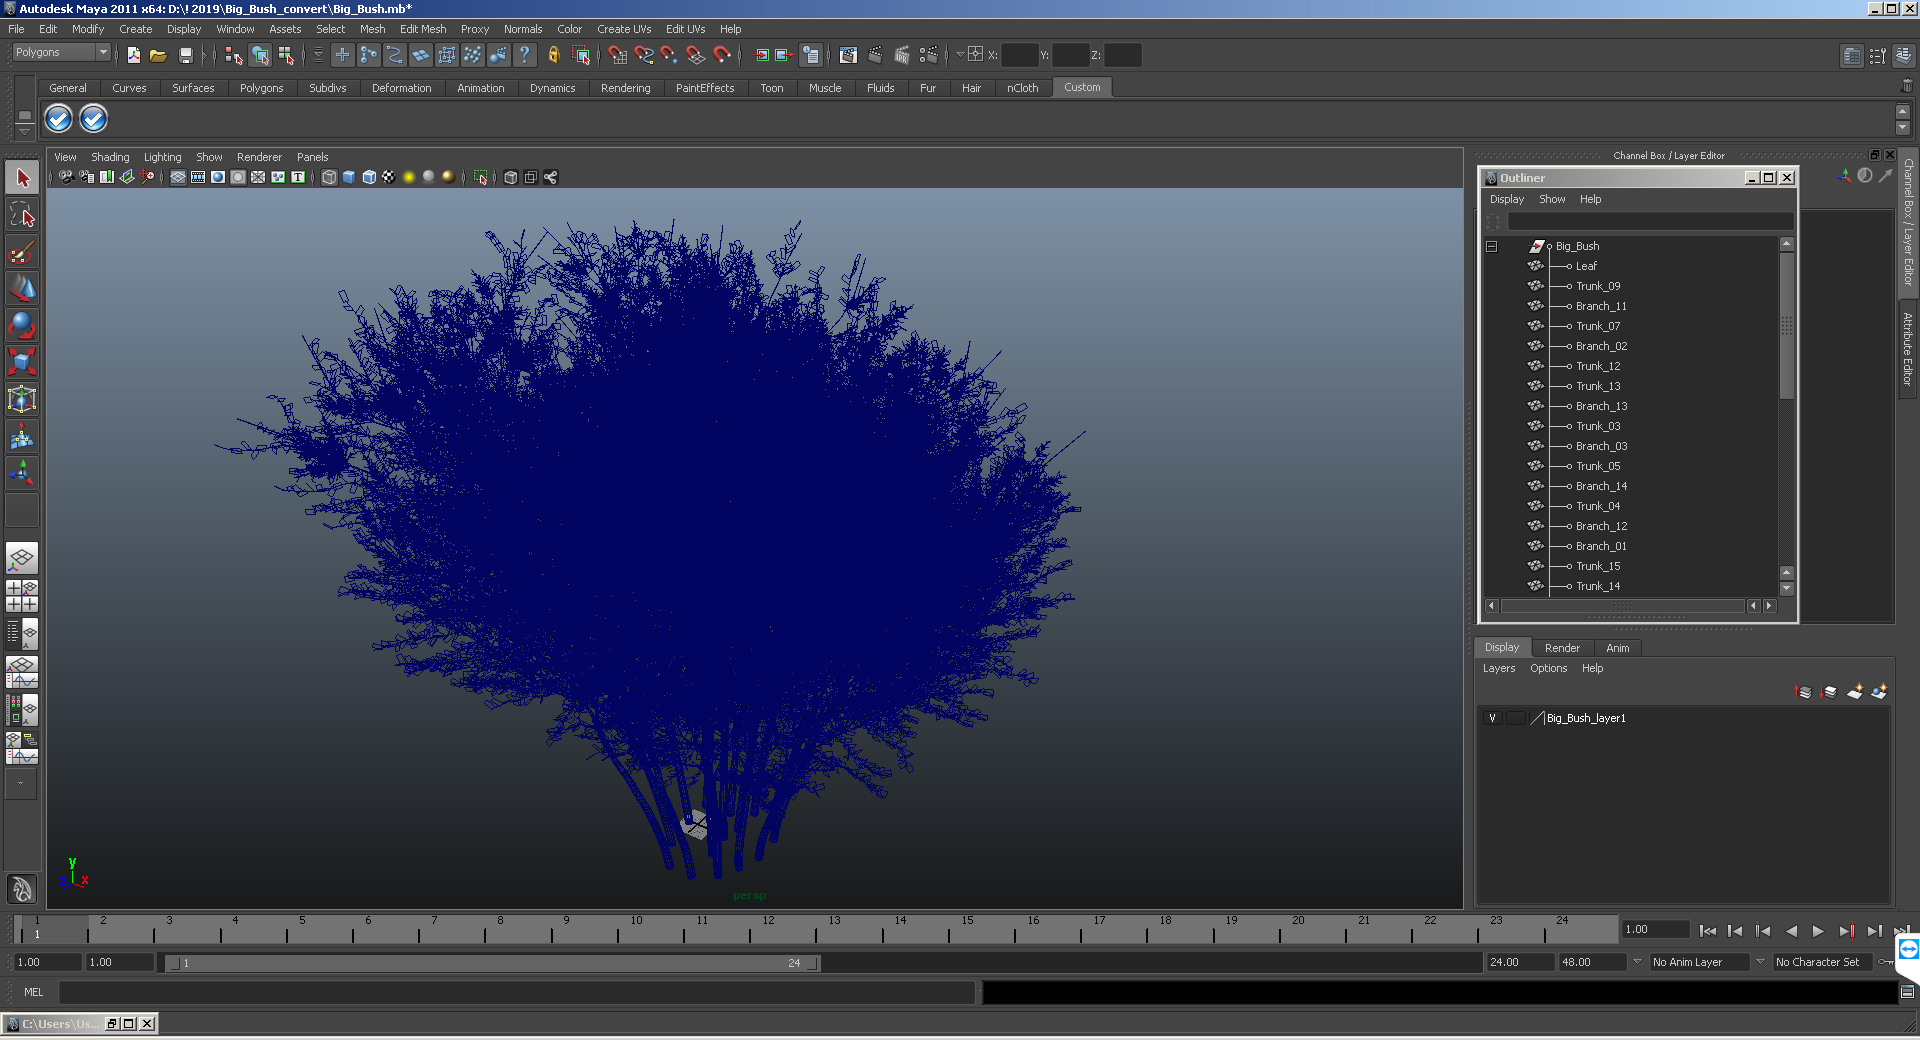This screenshot has width=1920, height=1040.
Task: Click the Open Scene folder icon
Action: tap(158, 55)
